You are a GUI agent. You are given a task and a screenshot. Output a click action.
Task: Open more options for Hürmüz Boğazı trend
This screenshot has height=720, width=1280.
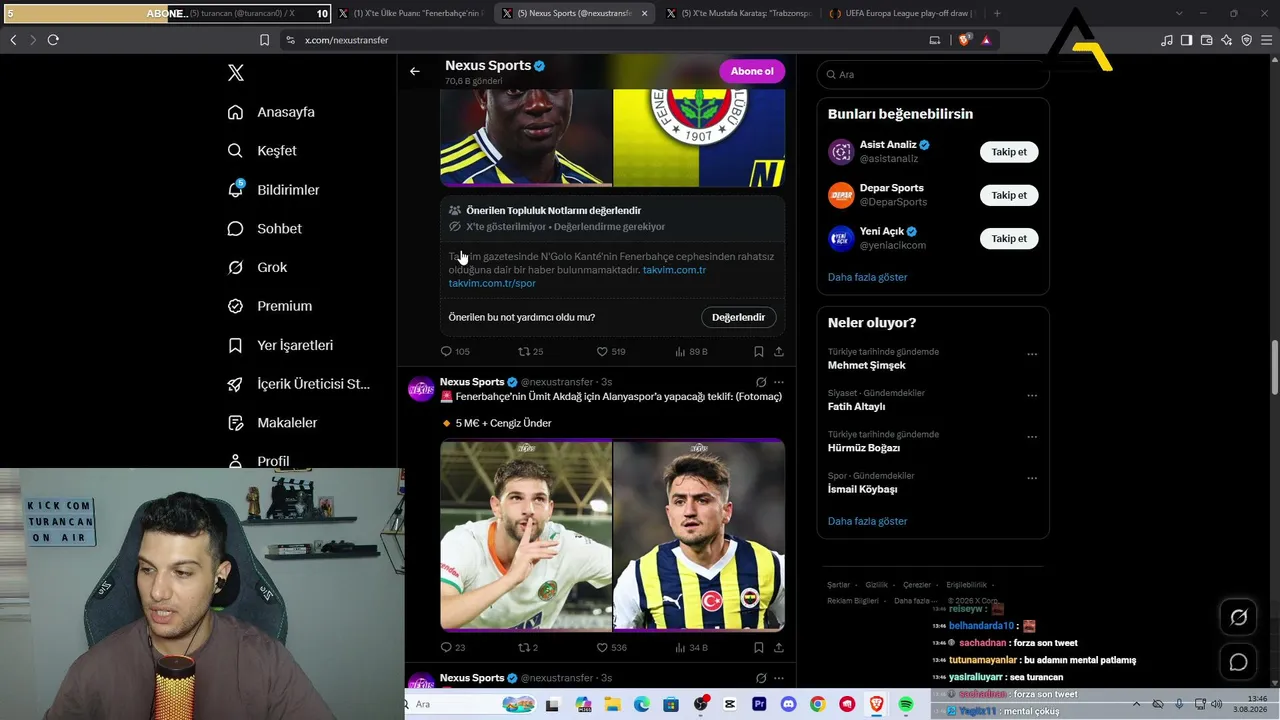tap(1032, 436)
